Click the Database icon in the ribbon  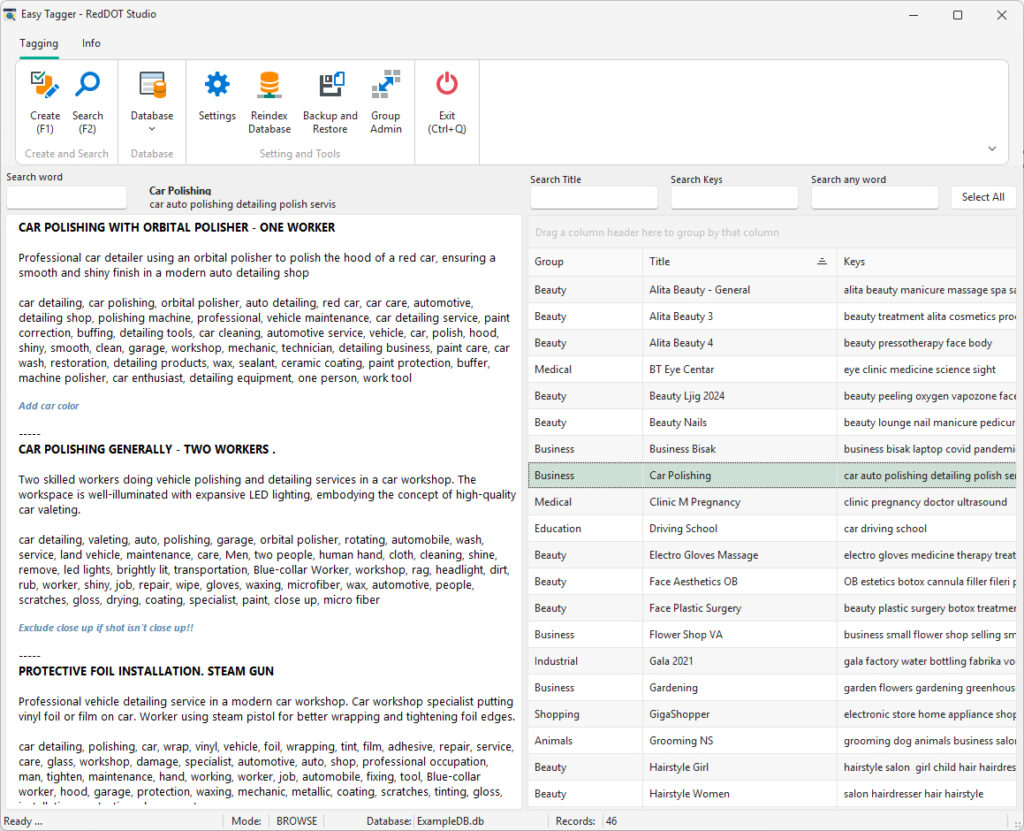[151, 84]
